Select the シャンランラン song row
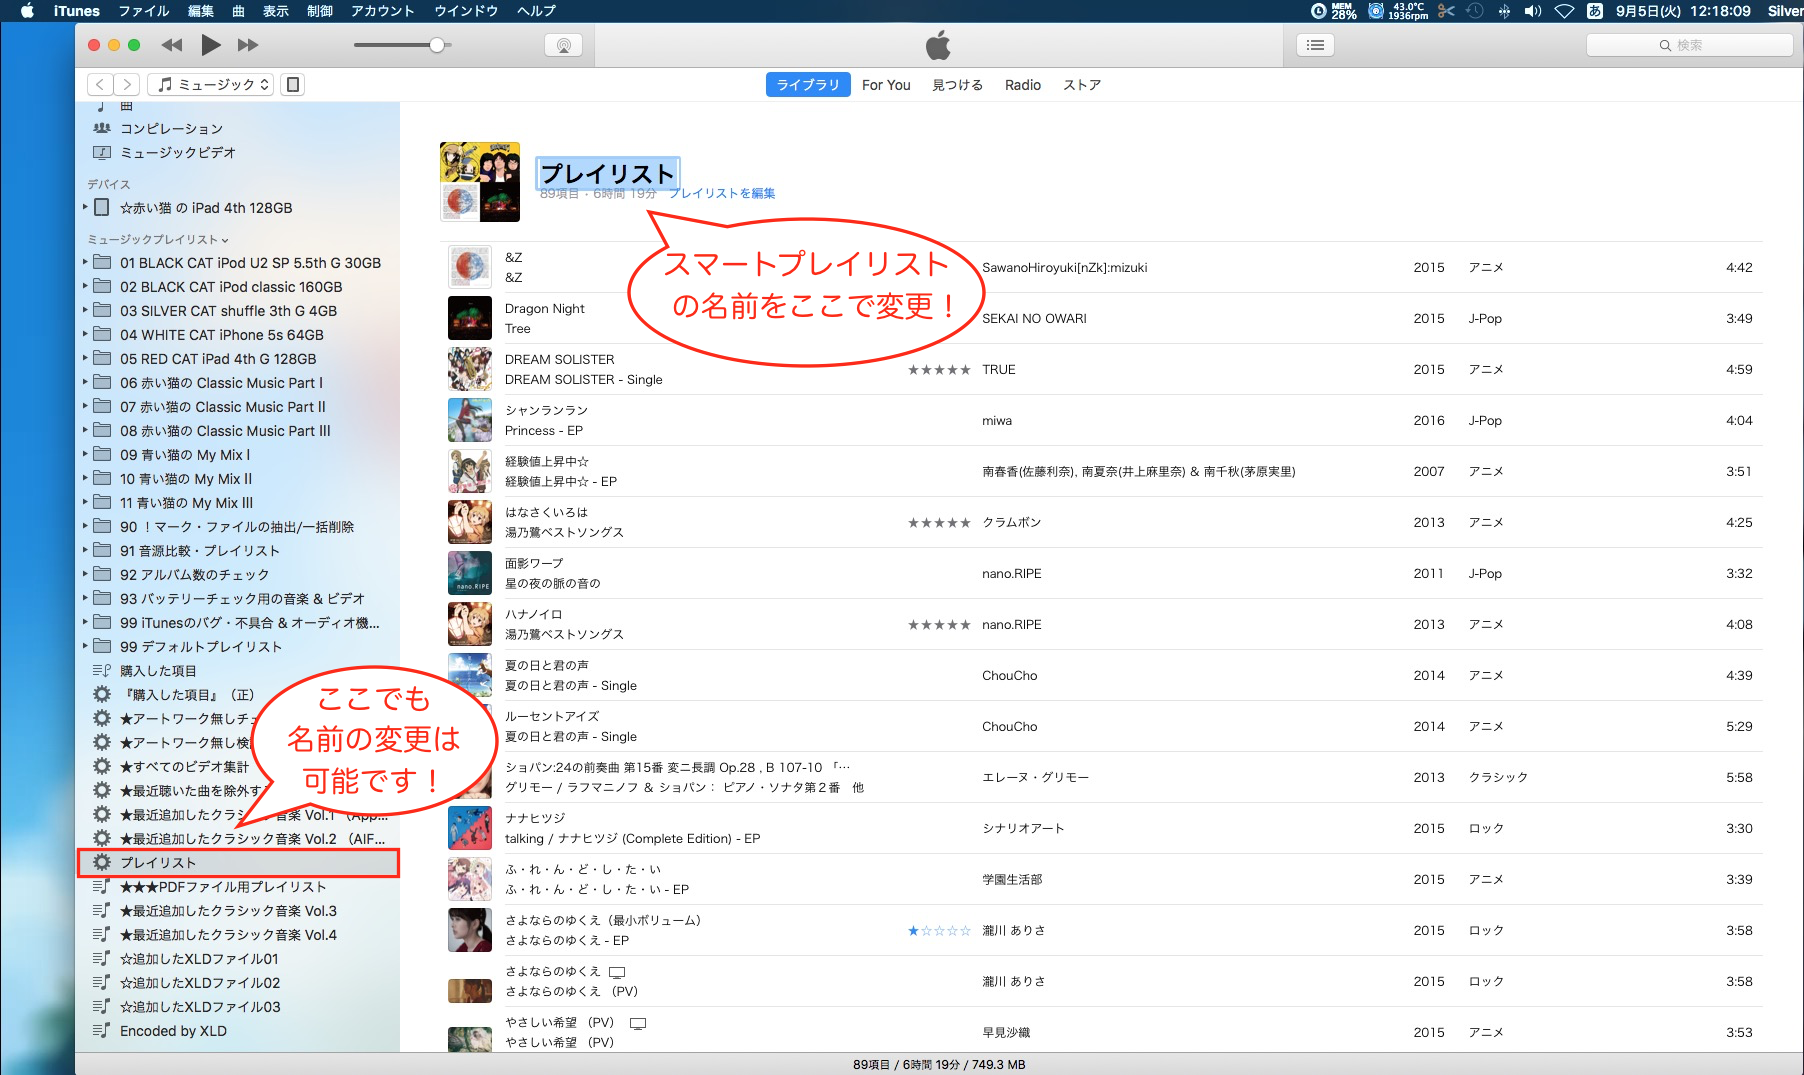The width and height of the screenshot is (1804, 1075). pos(1100,420)
